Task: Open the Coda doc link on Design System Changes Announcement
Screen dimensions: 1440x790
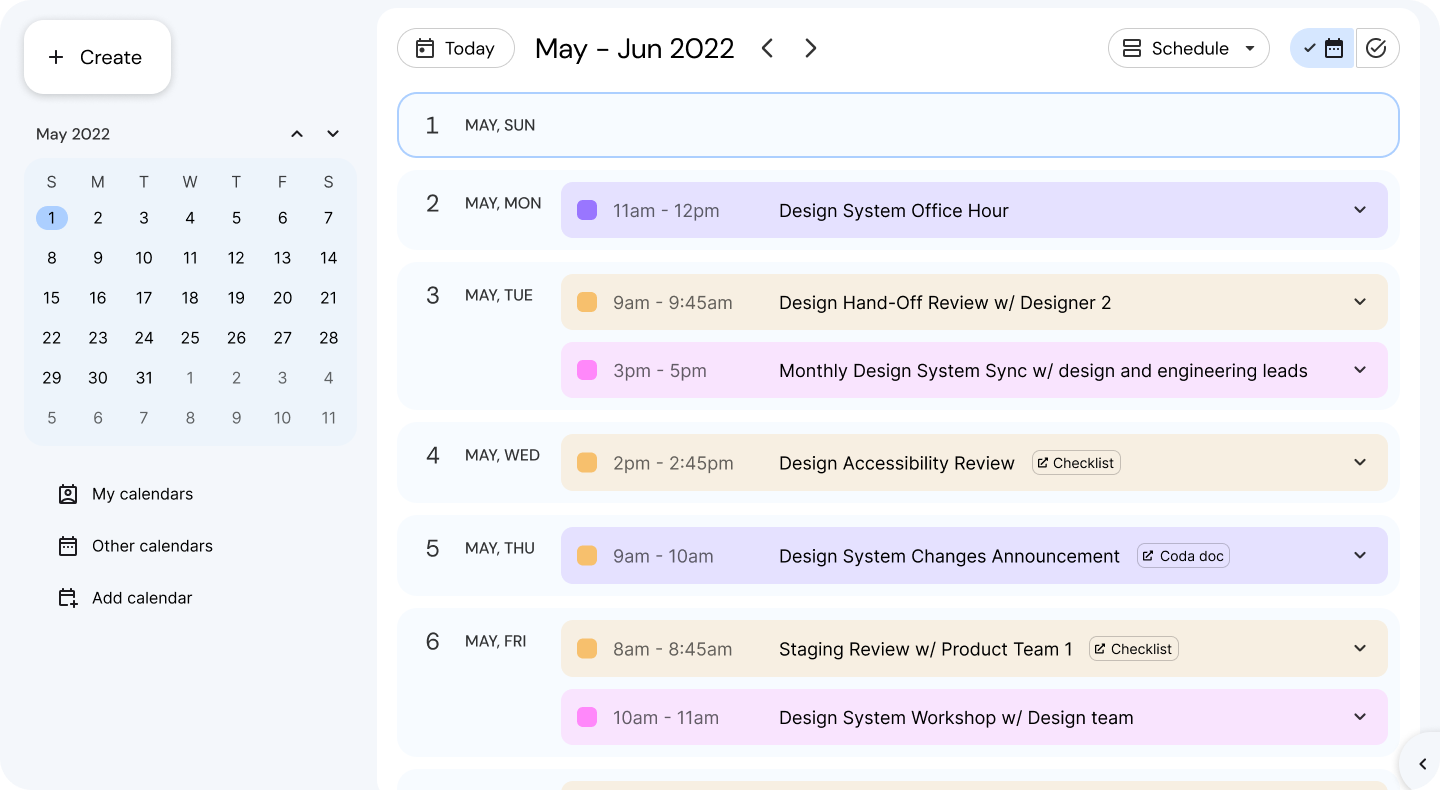Action: (x=1183, y=555)
